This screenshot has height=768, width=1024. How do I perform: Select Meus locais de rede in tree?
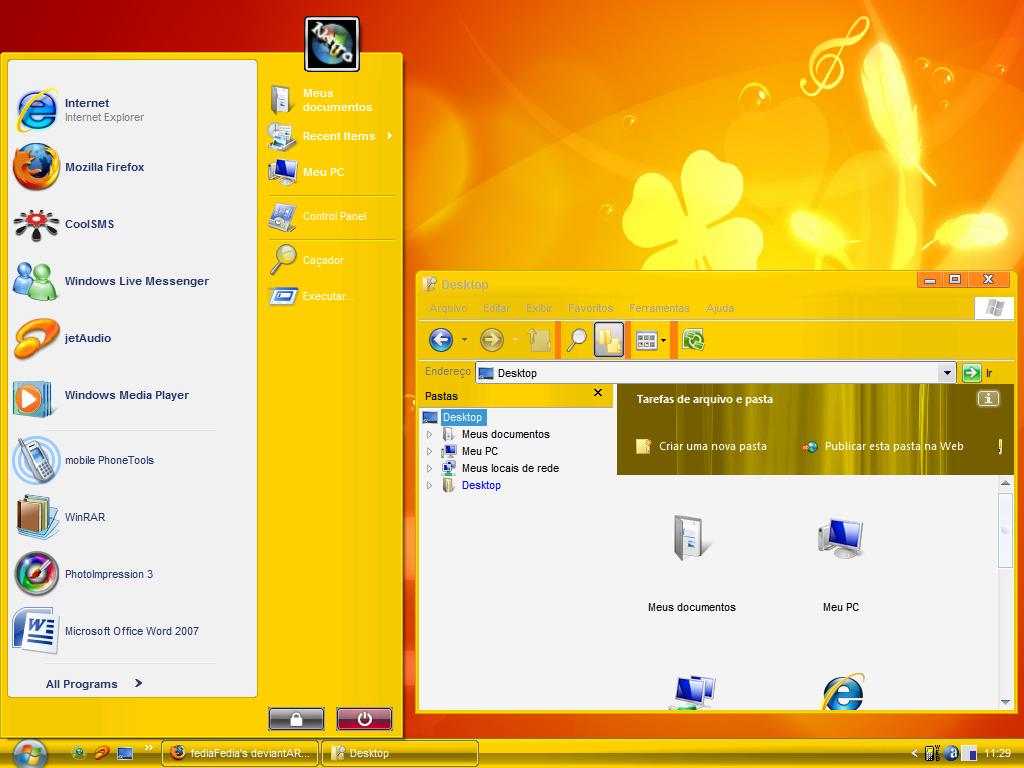tap(509, 468)
